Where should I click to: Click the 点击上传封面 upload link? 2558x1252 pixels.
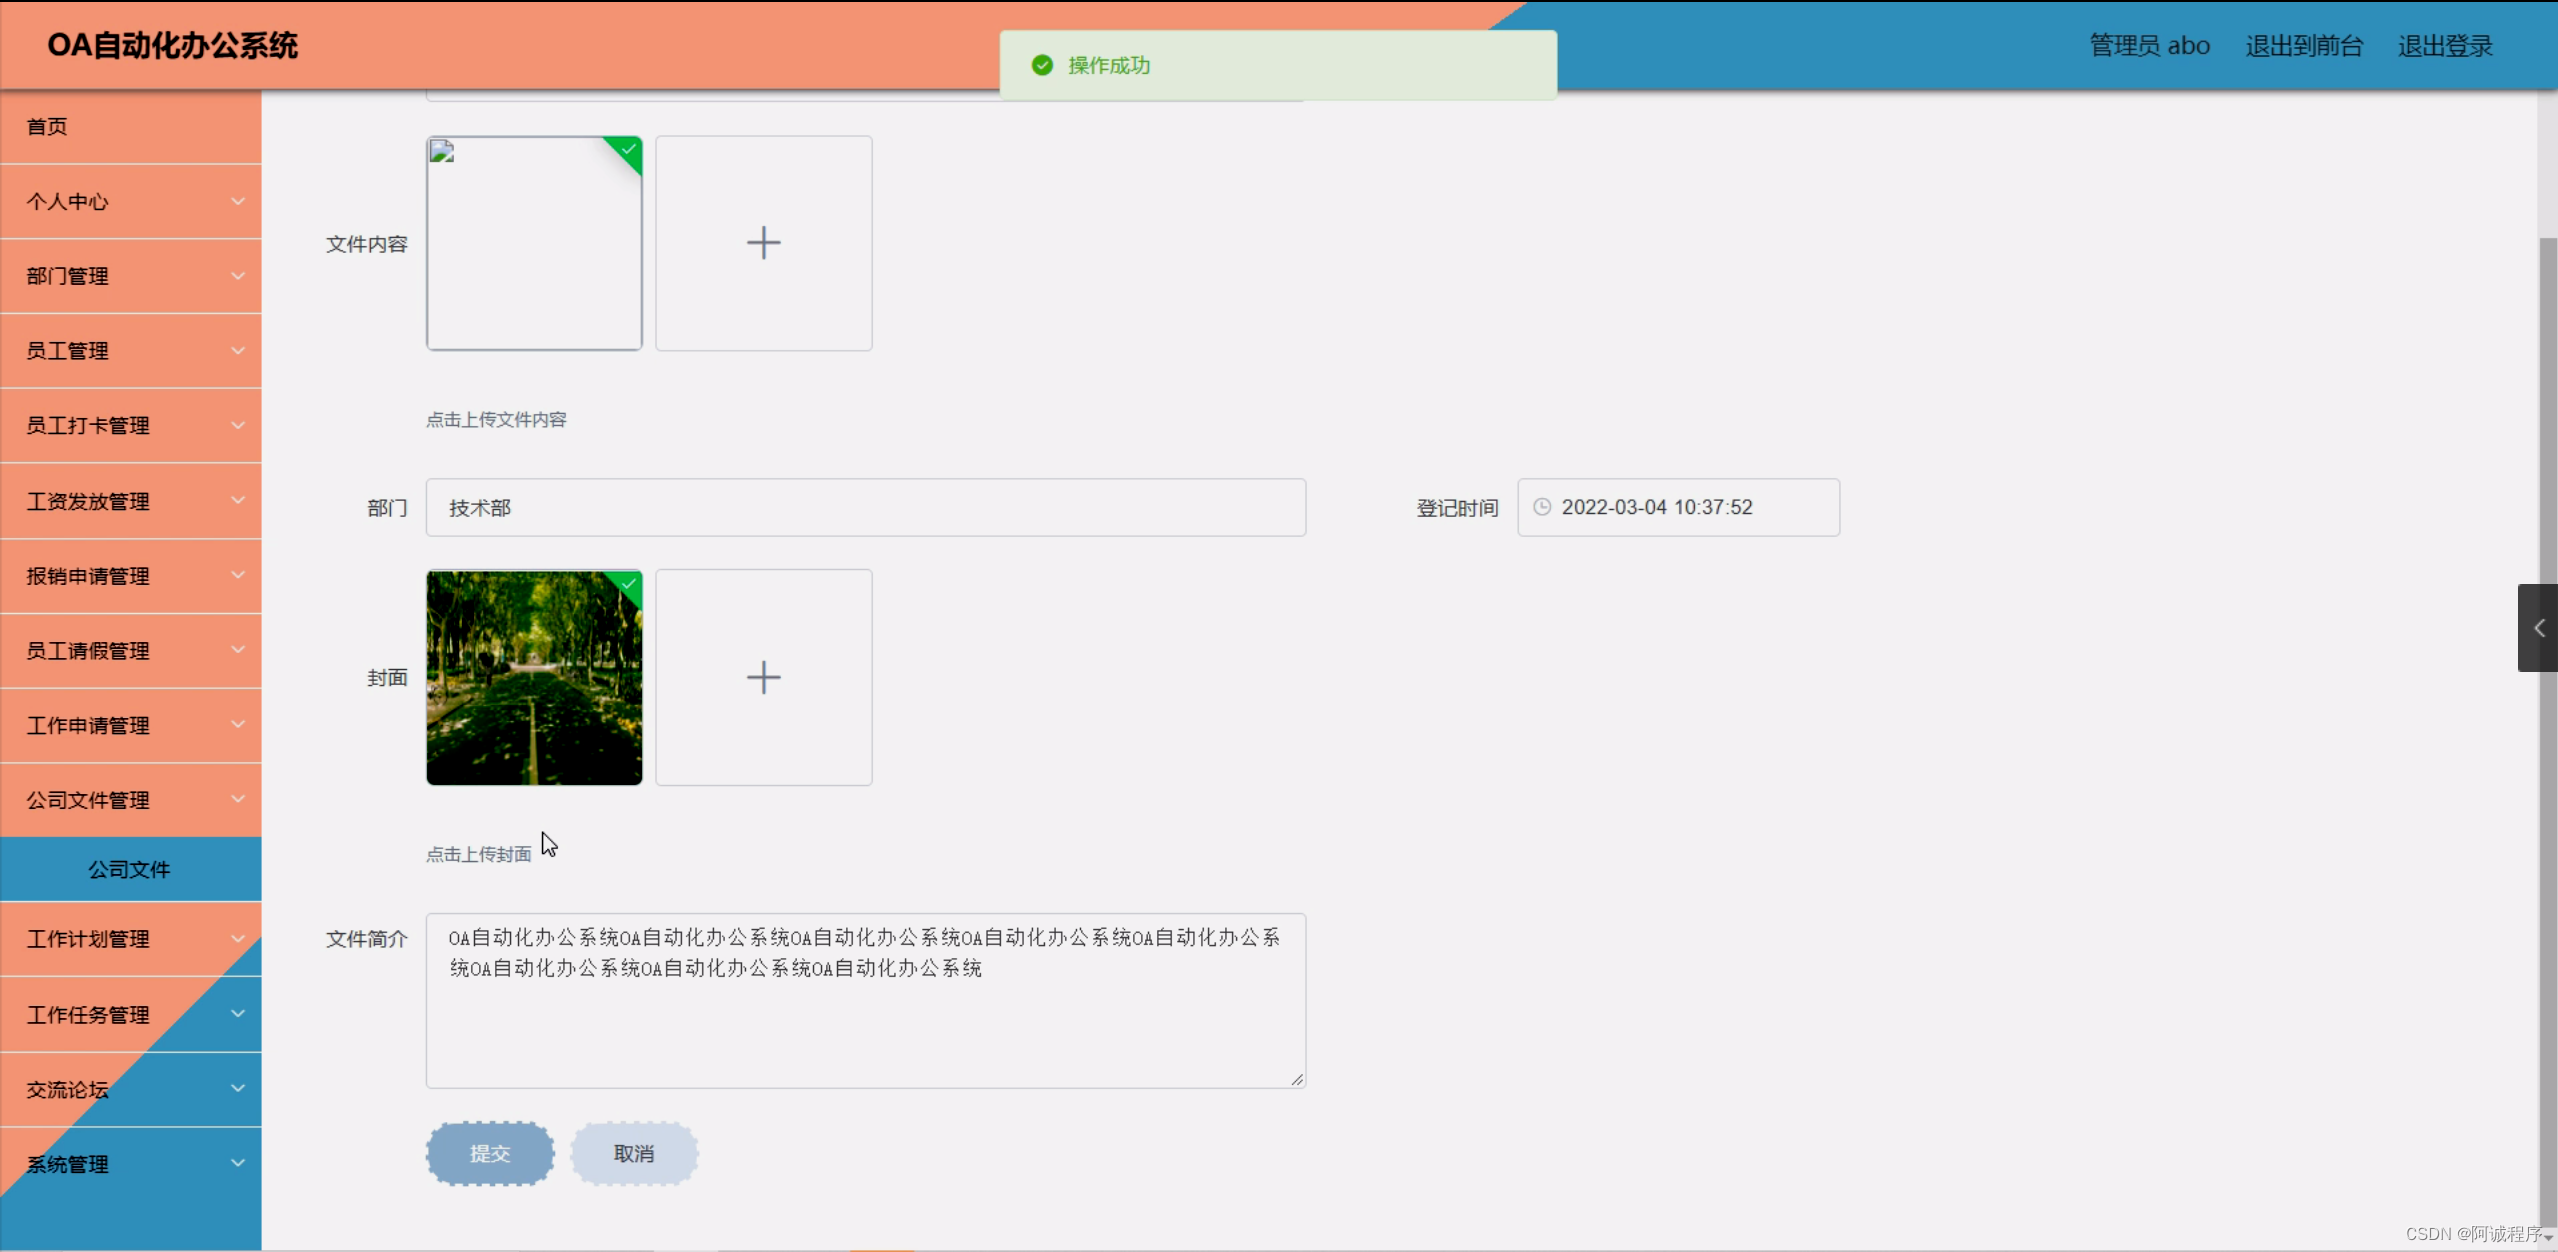pyautogui.click(x=478, y=853)
